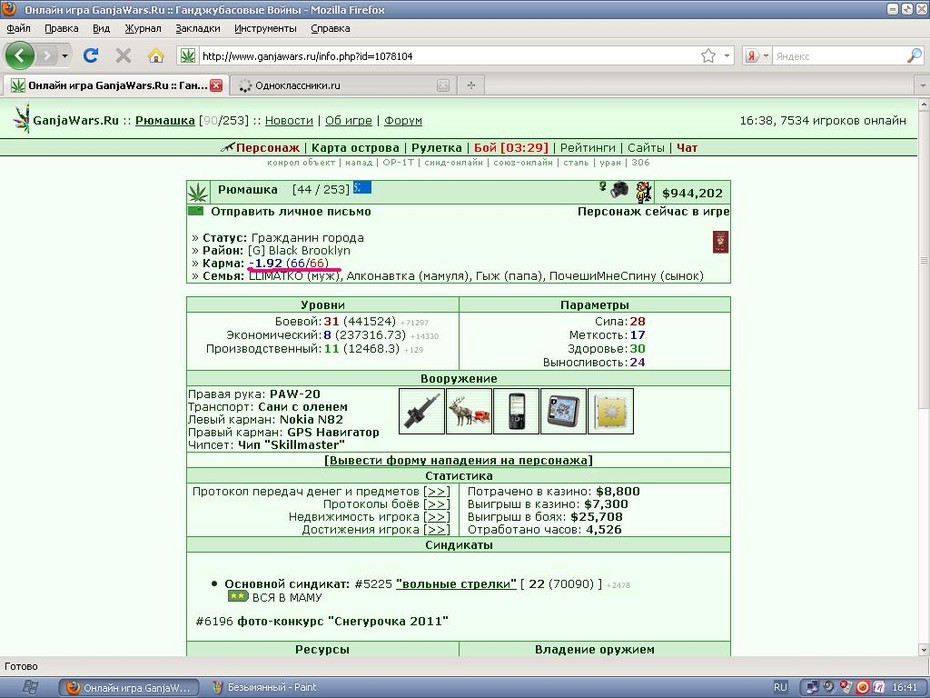Click the GanjaWars logo leaf icon

coord(21,118)
